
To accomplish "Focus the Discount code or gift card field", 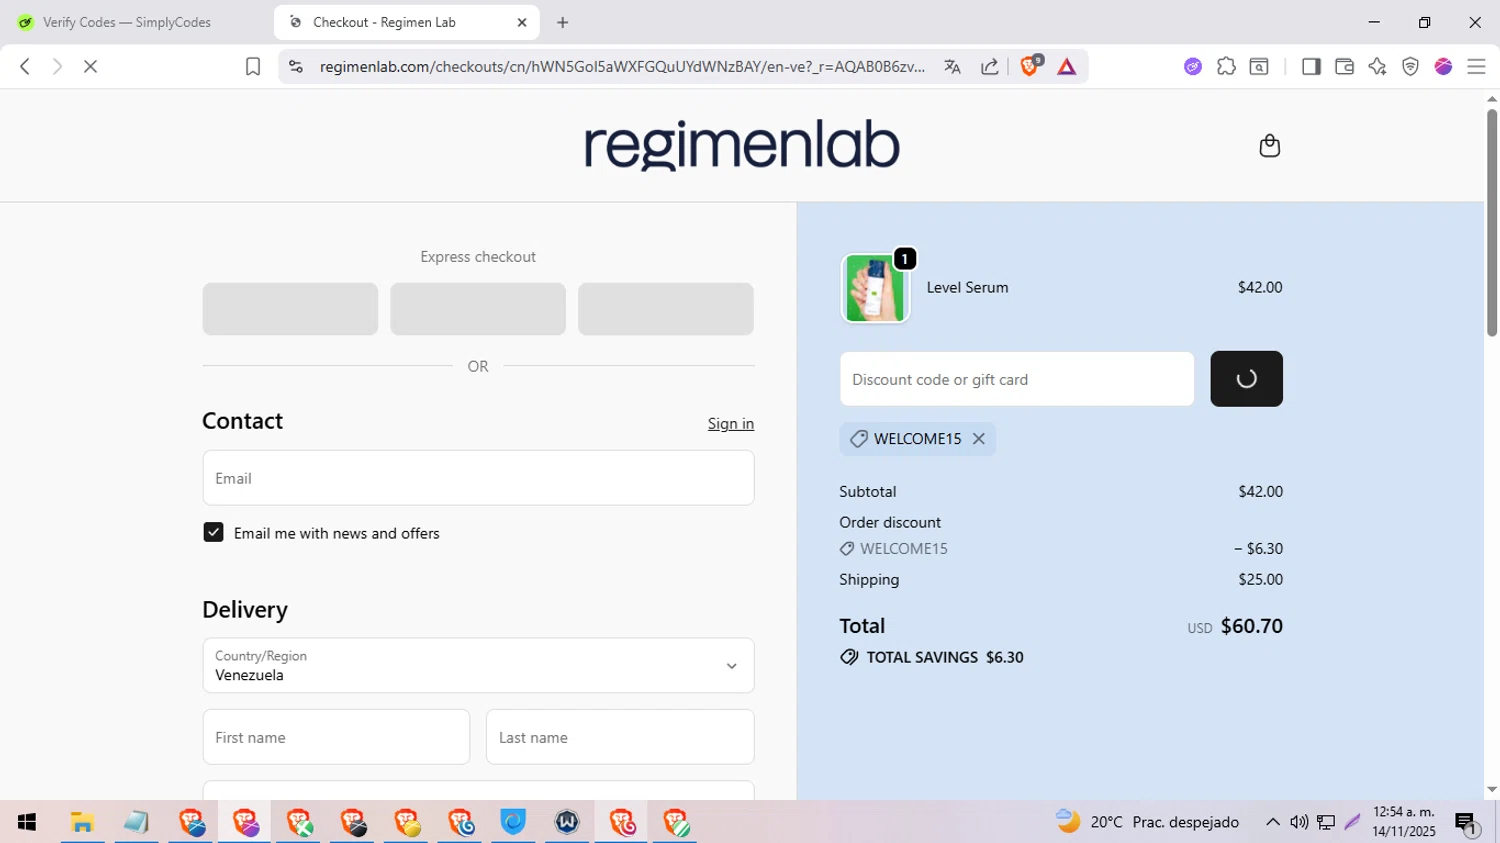I will (1017, 379).
